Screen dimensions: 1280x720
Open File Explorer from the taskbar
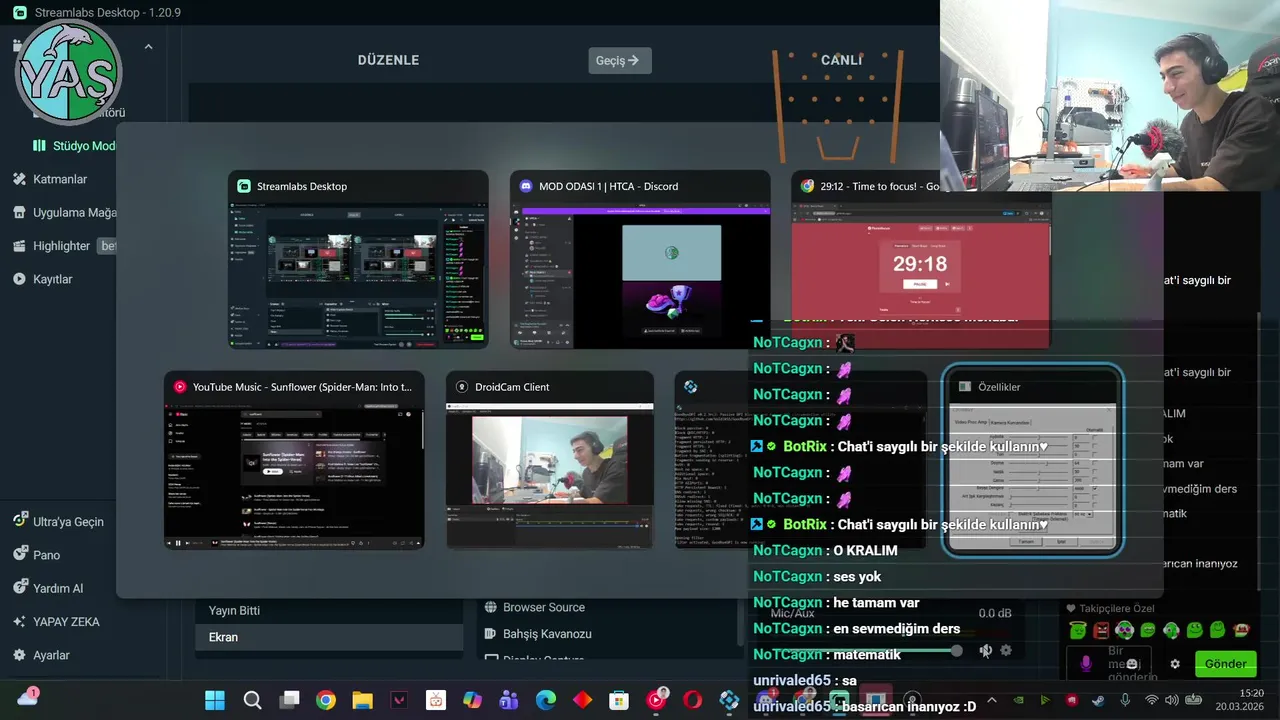click(x=362, y=700)
